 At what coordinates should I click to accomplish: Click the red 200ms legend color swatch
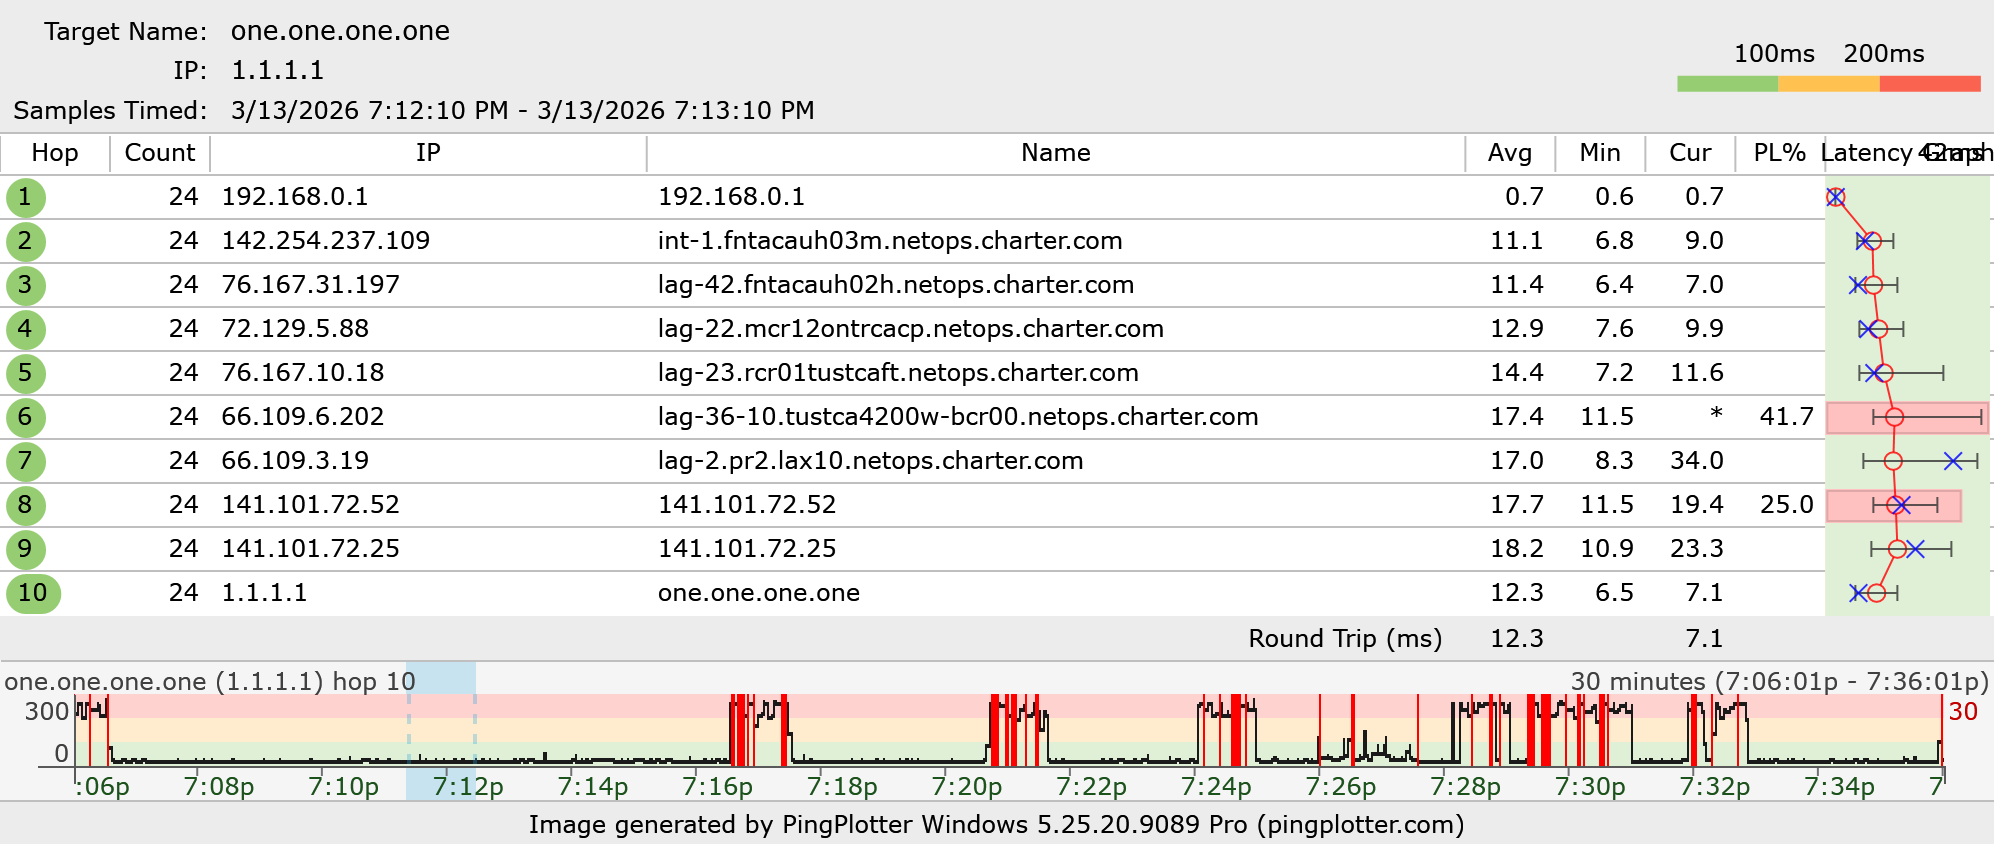(x=1929, y=84)
